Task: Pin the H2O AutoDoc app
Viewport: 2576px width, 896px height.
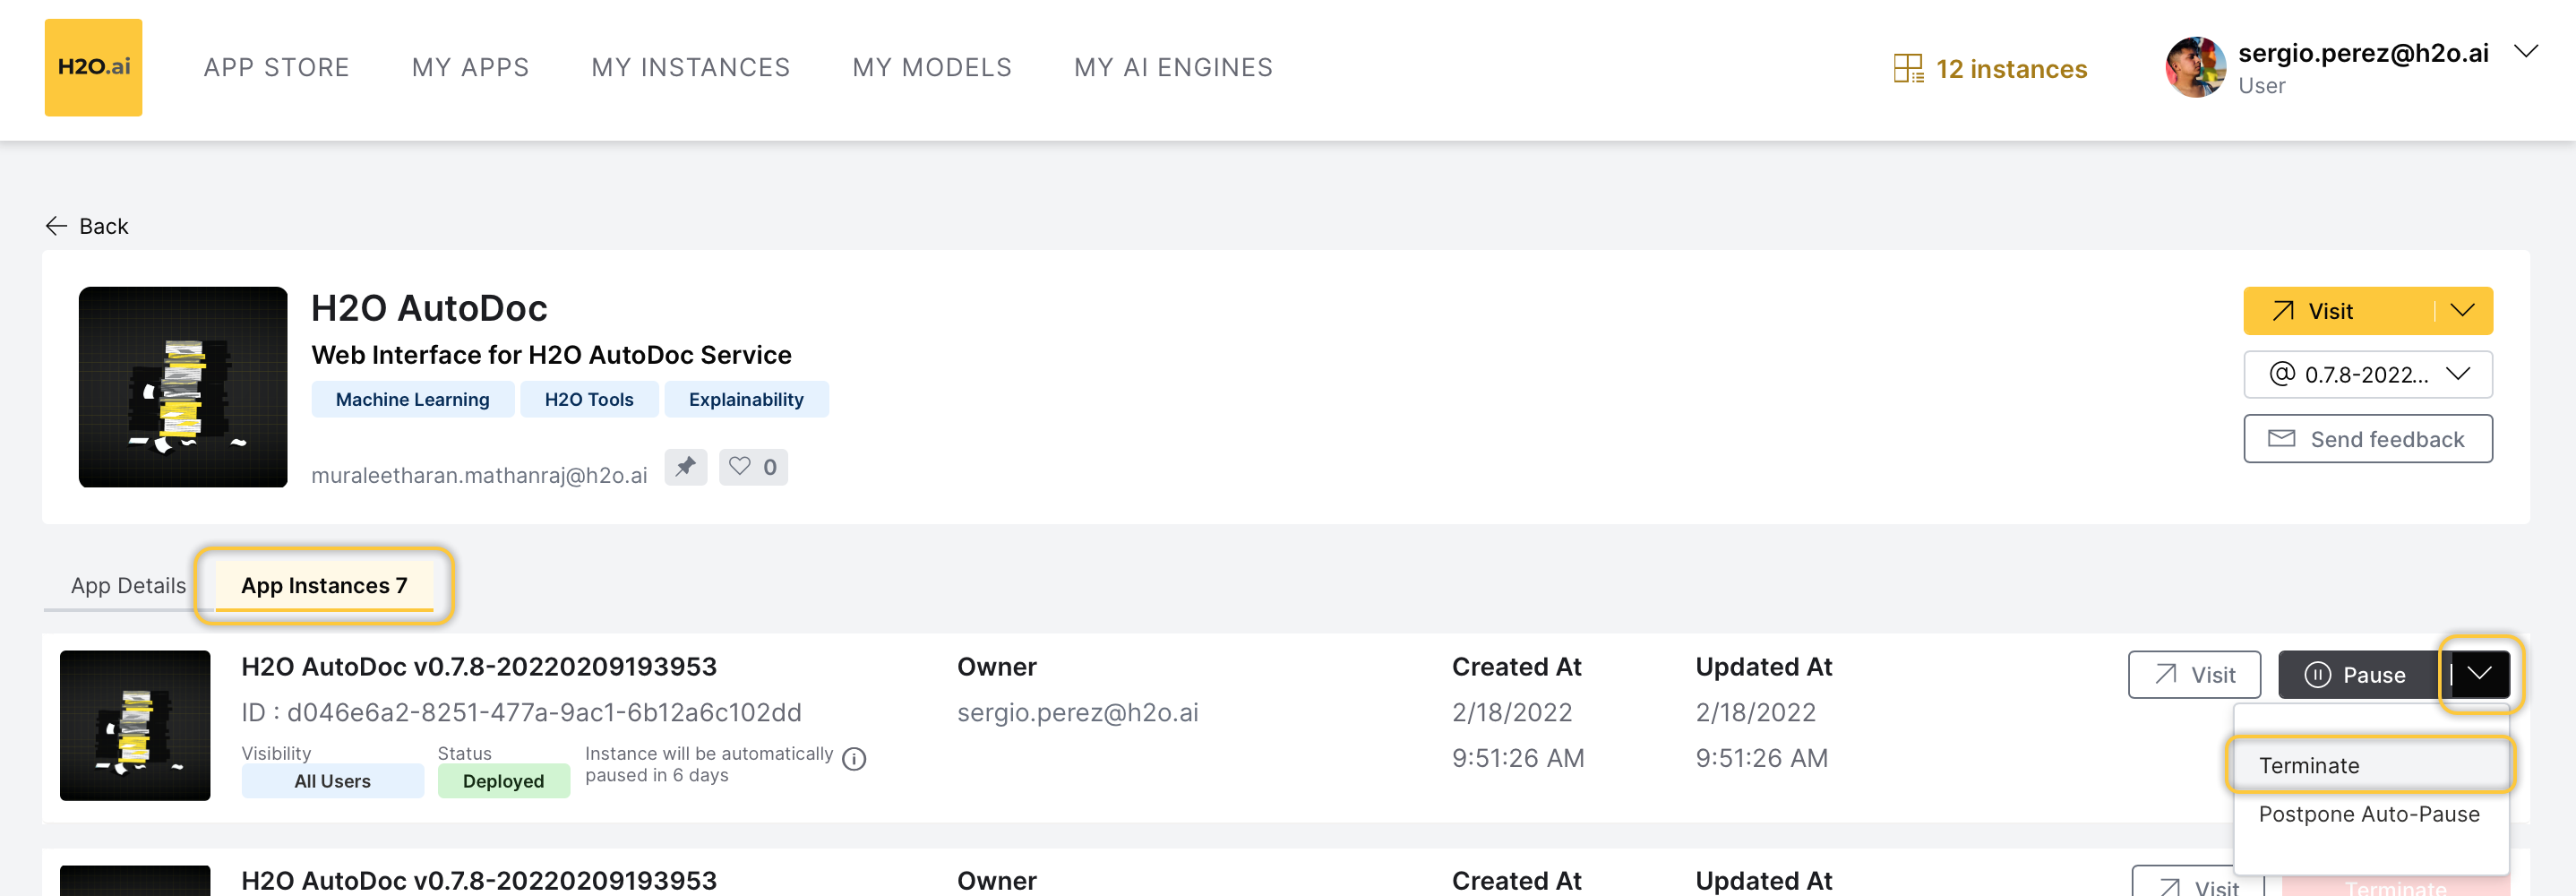Action: (685, 467)
